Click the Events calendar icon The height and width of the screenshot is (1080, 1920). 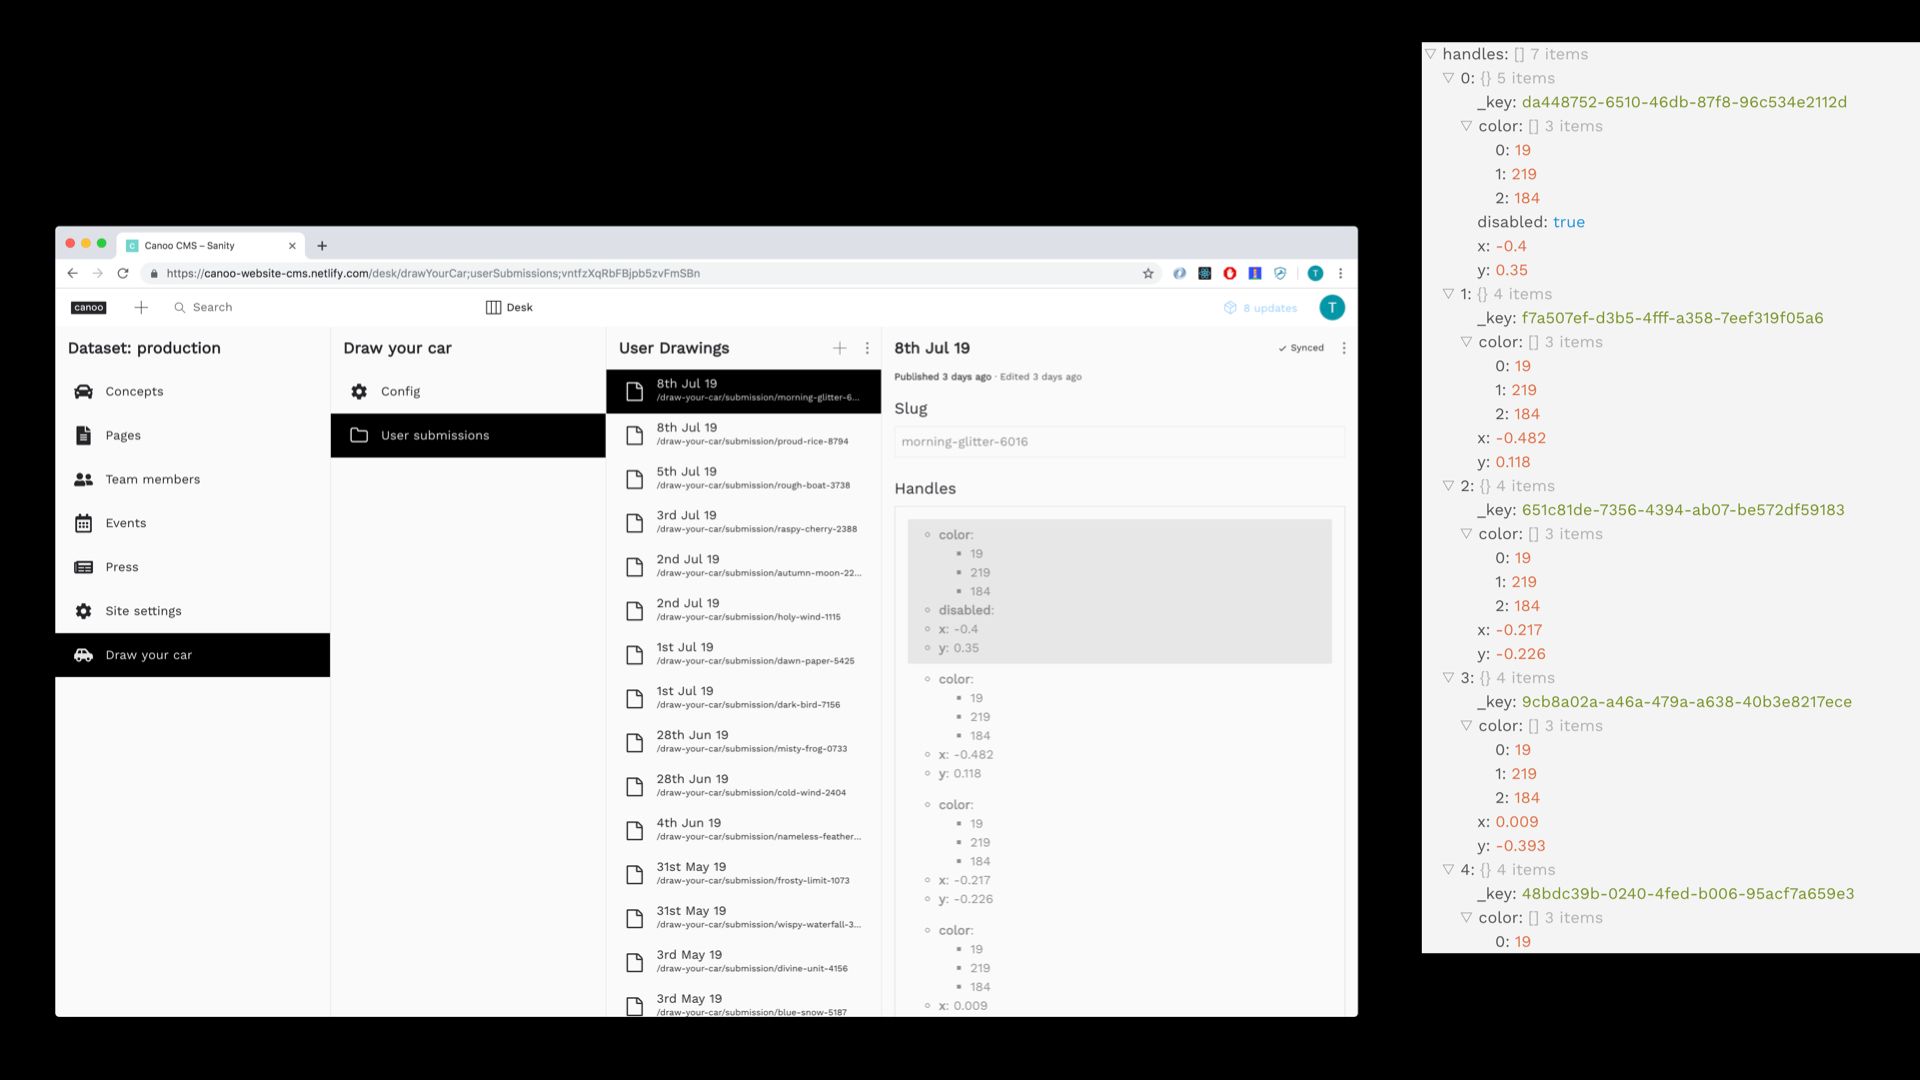click(84, 523)
